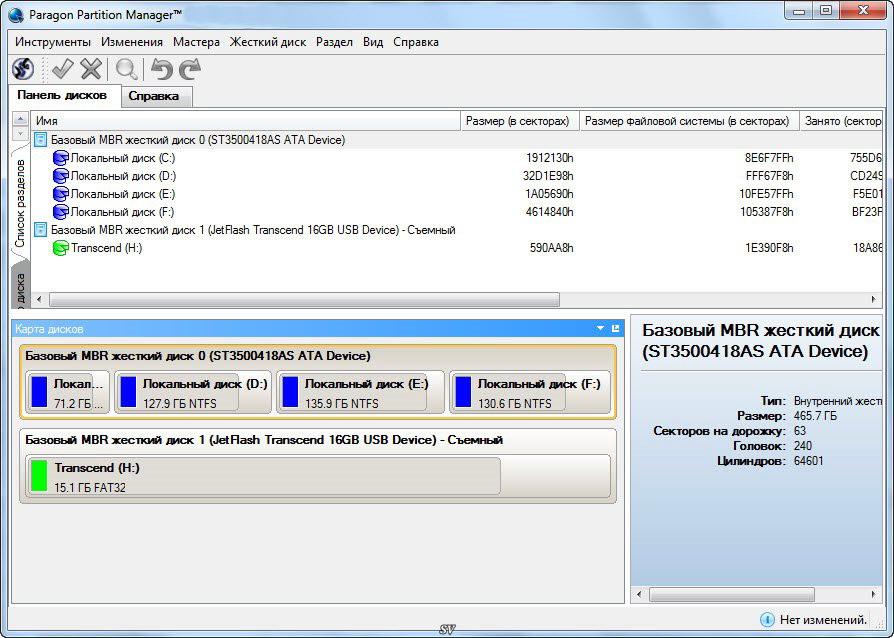Open the Справка menu in menu bar
The width and height of the screenshot is (894, 638).
[x=416, y=42]
